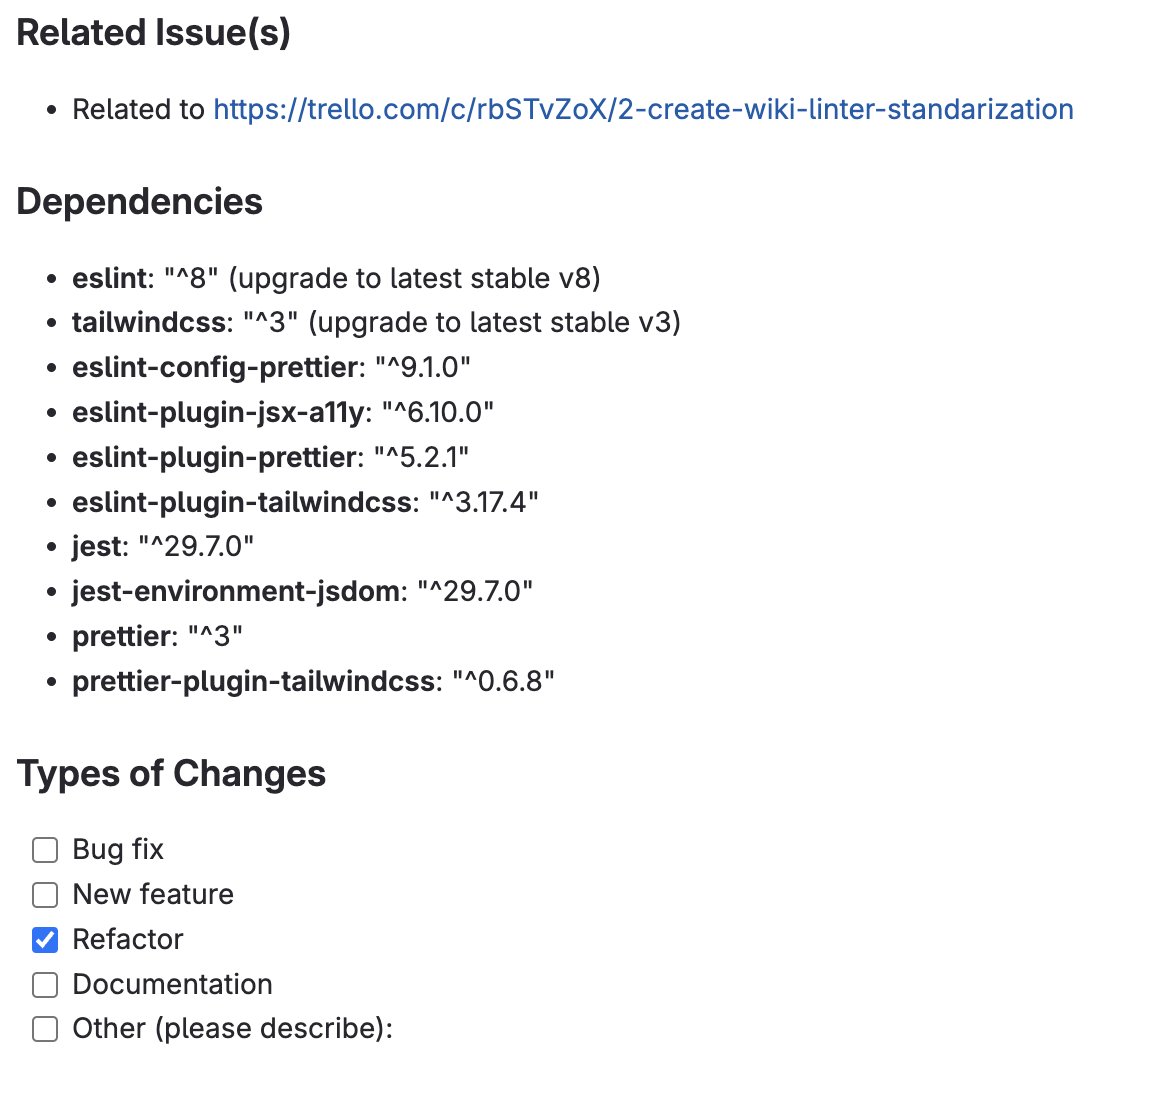The image size is (1164, 1096).
Task: Check the Bug fix checkbox
Action: pyautogui.click(x=45, y=849)
